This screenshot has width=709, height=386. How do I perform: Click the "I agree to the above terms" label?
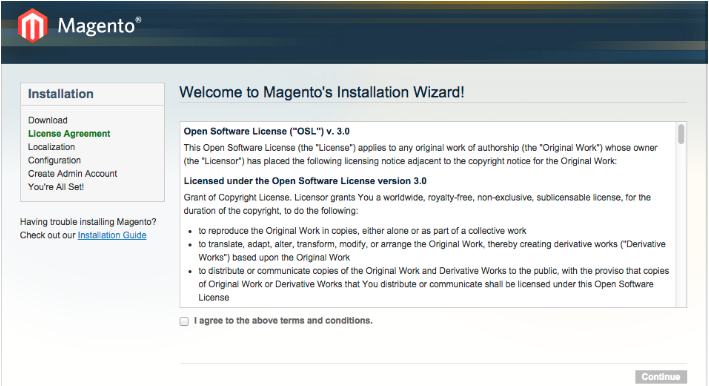(283, 320)
